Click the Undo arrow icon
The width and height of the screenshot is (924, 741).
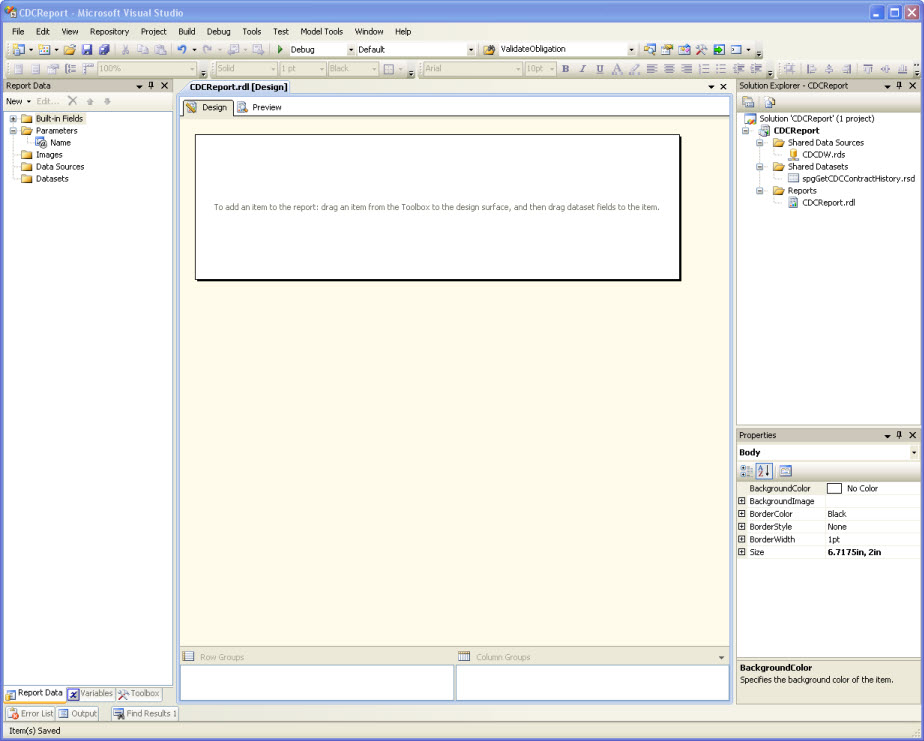coord(182,50)
